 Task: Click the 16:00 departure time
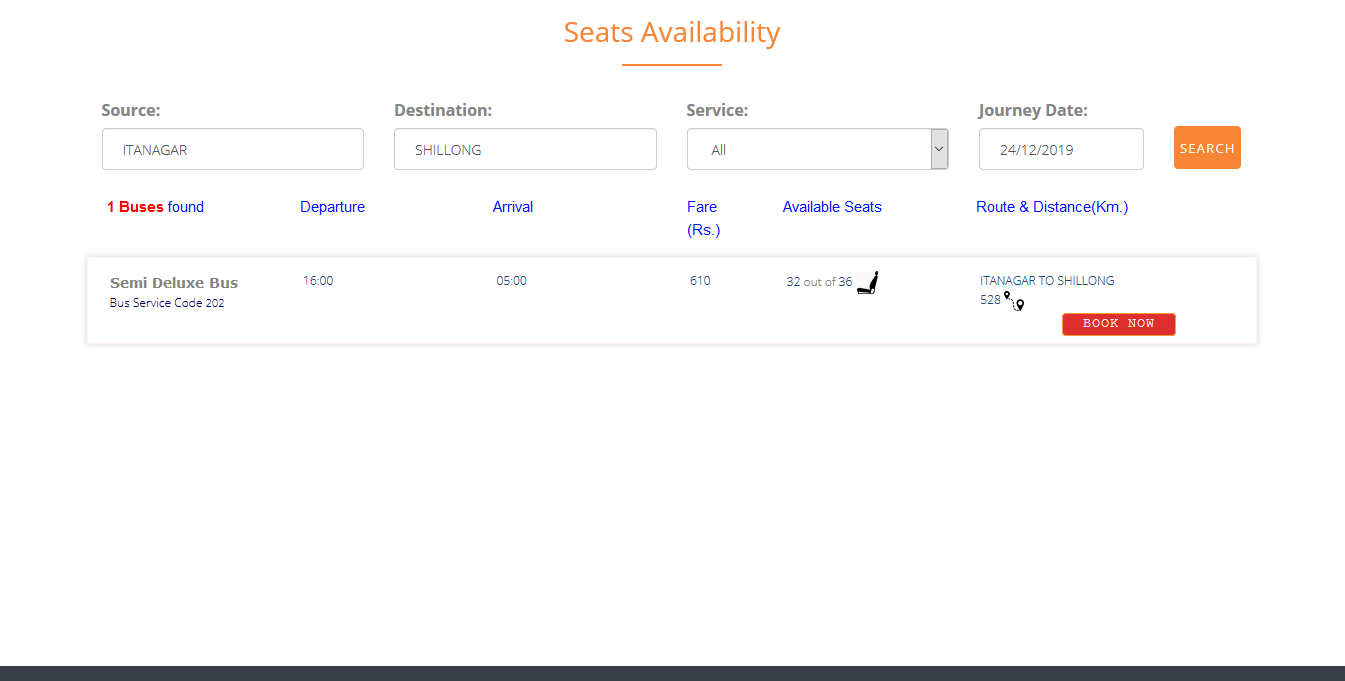318,281
